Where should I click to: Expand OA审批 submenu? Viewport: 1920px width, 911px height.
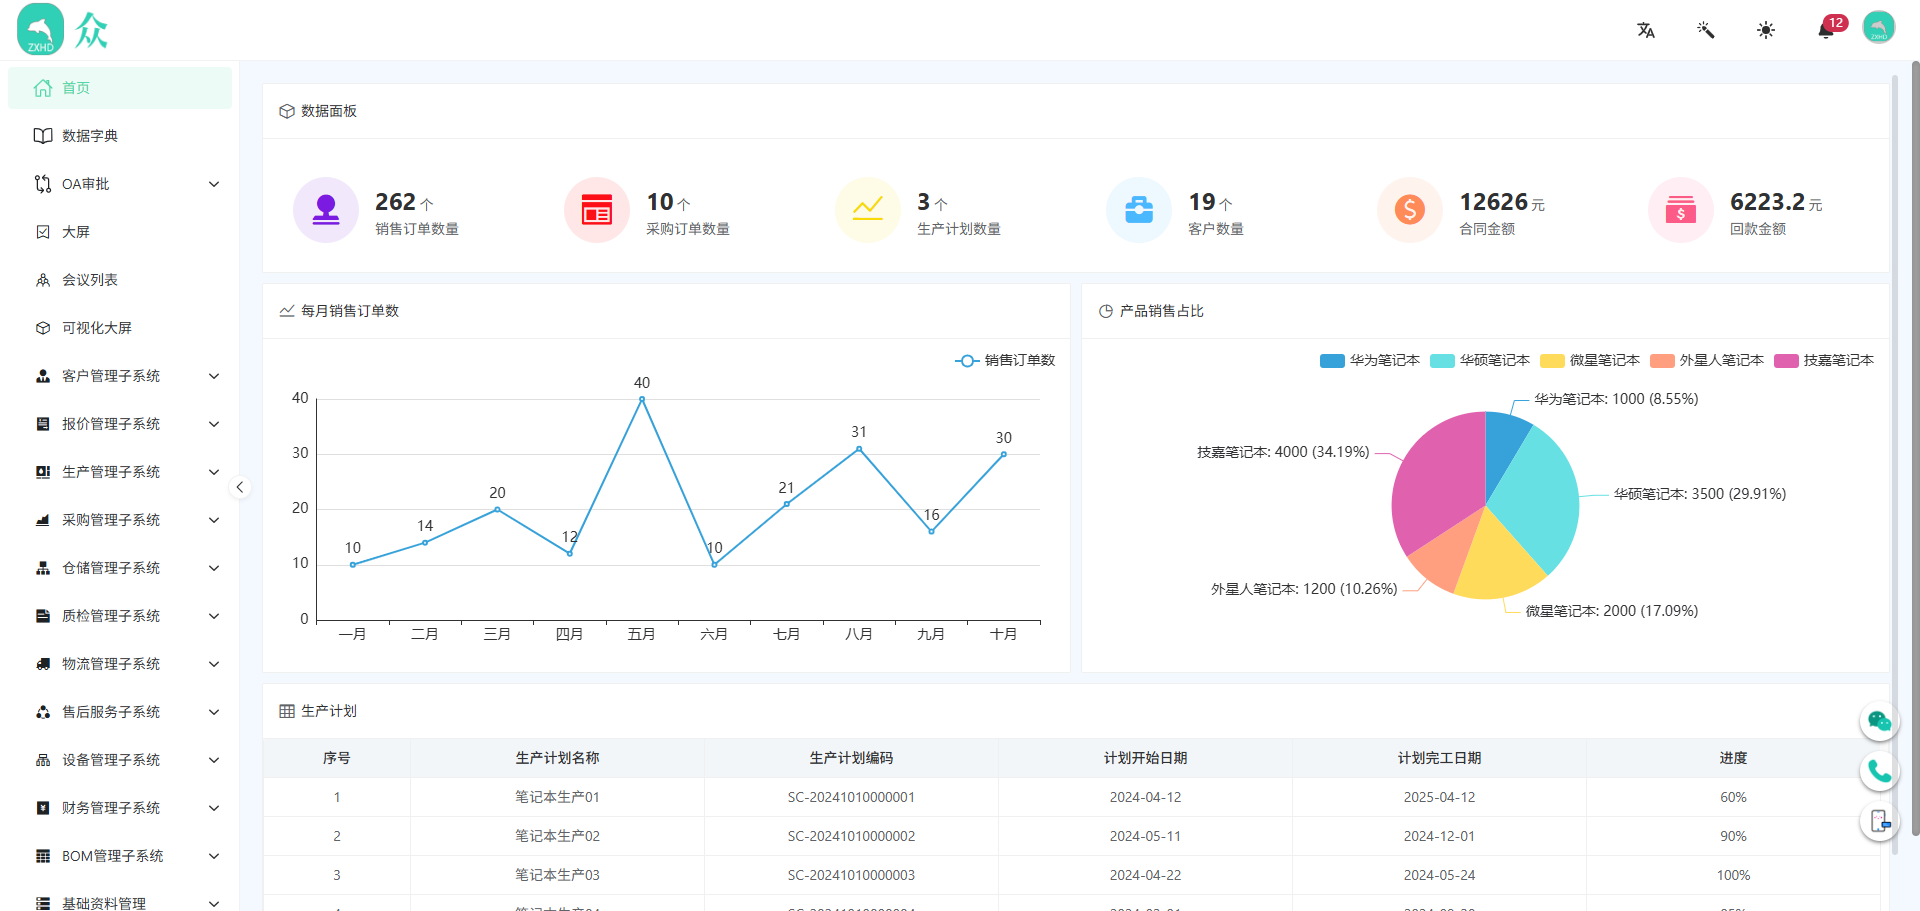click(120, 184)
